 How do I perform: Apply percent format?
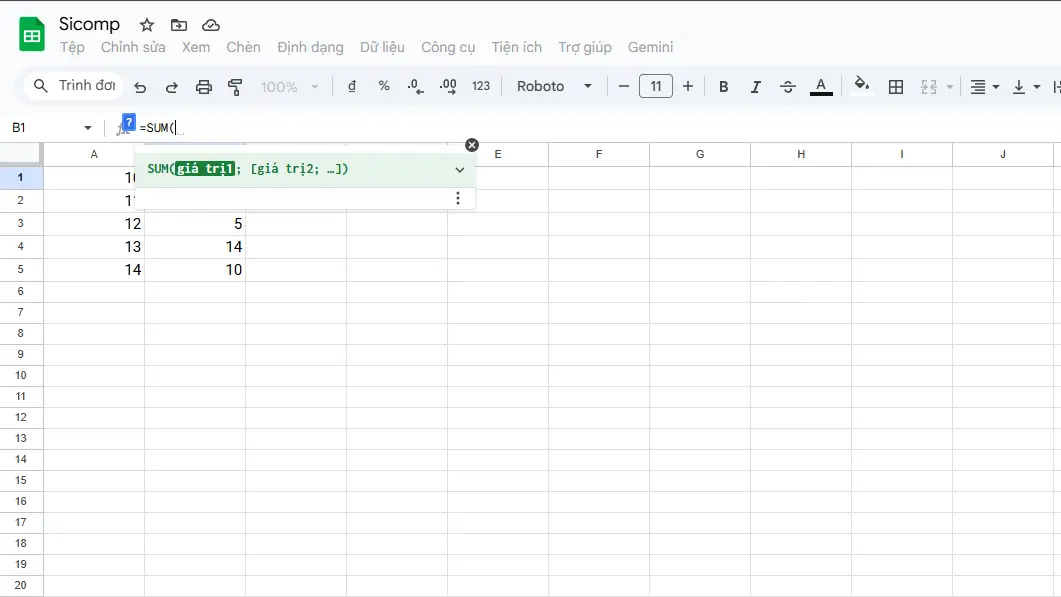[383, 86]
